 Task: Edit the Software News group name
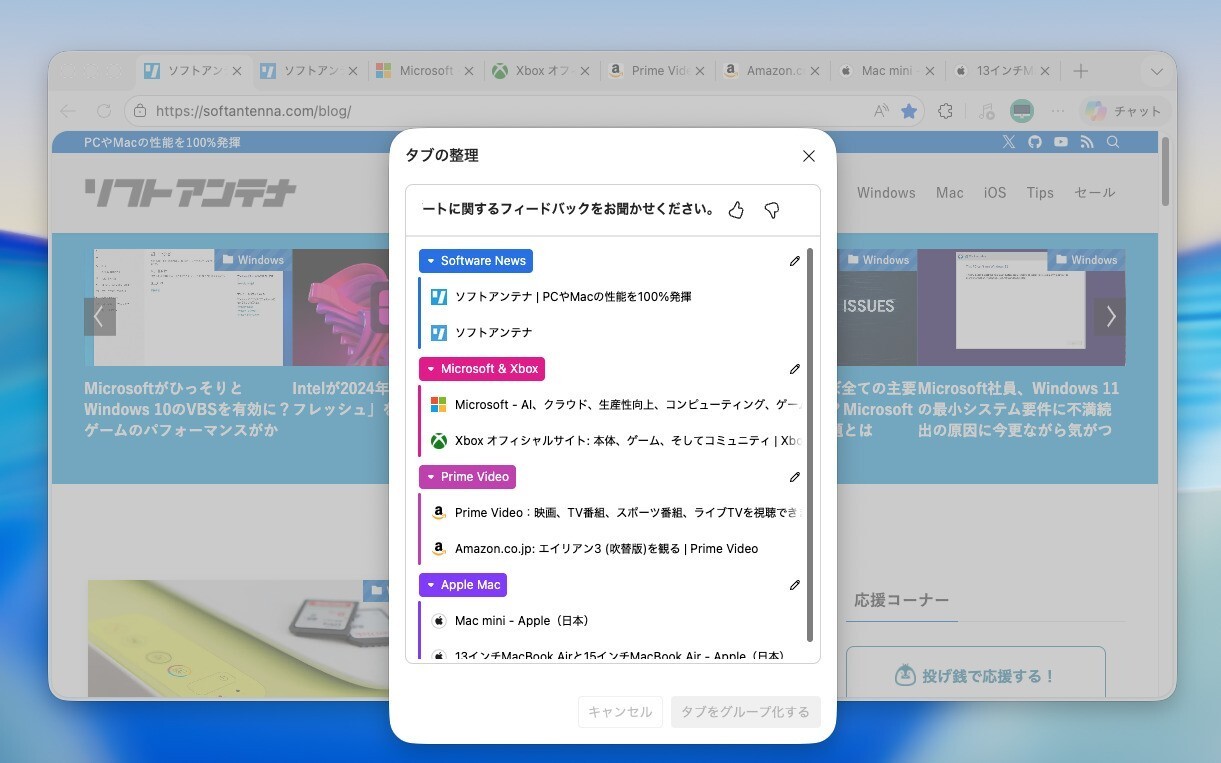795,261
